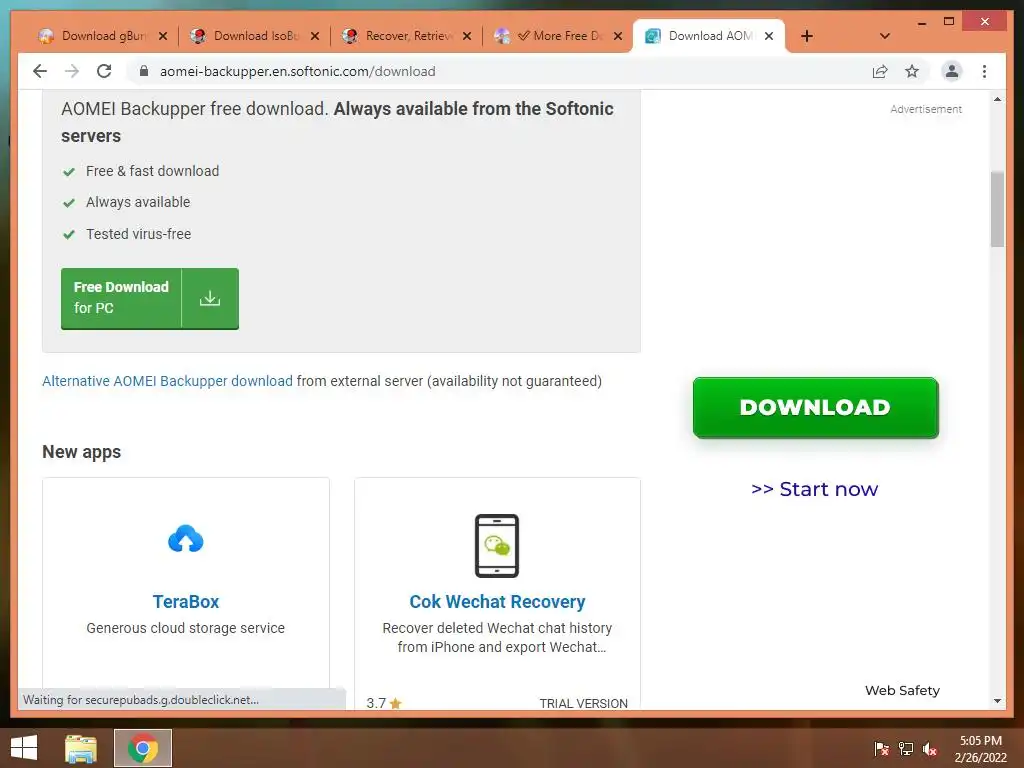Click the TRIAL VERSION label
Screen dimensions: 1024x768
pyautogui.click(x=583, y=703)
